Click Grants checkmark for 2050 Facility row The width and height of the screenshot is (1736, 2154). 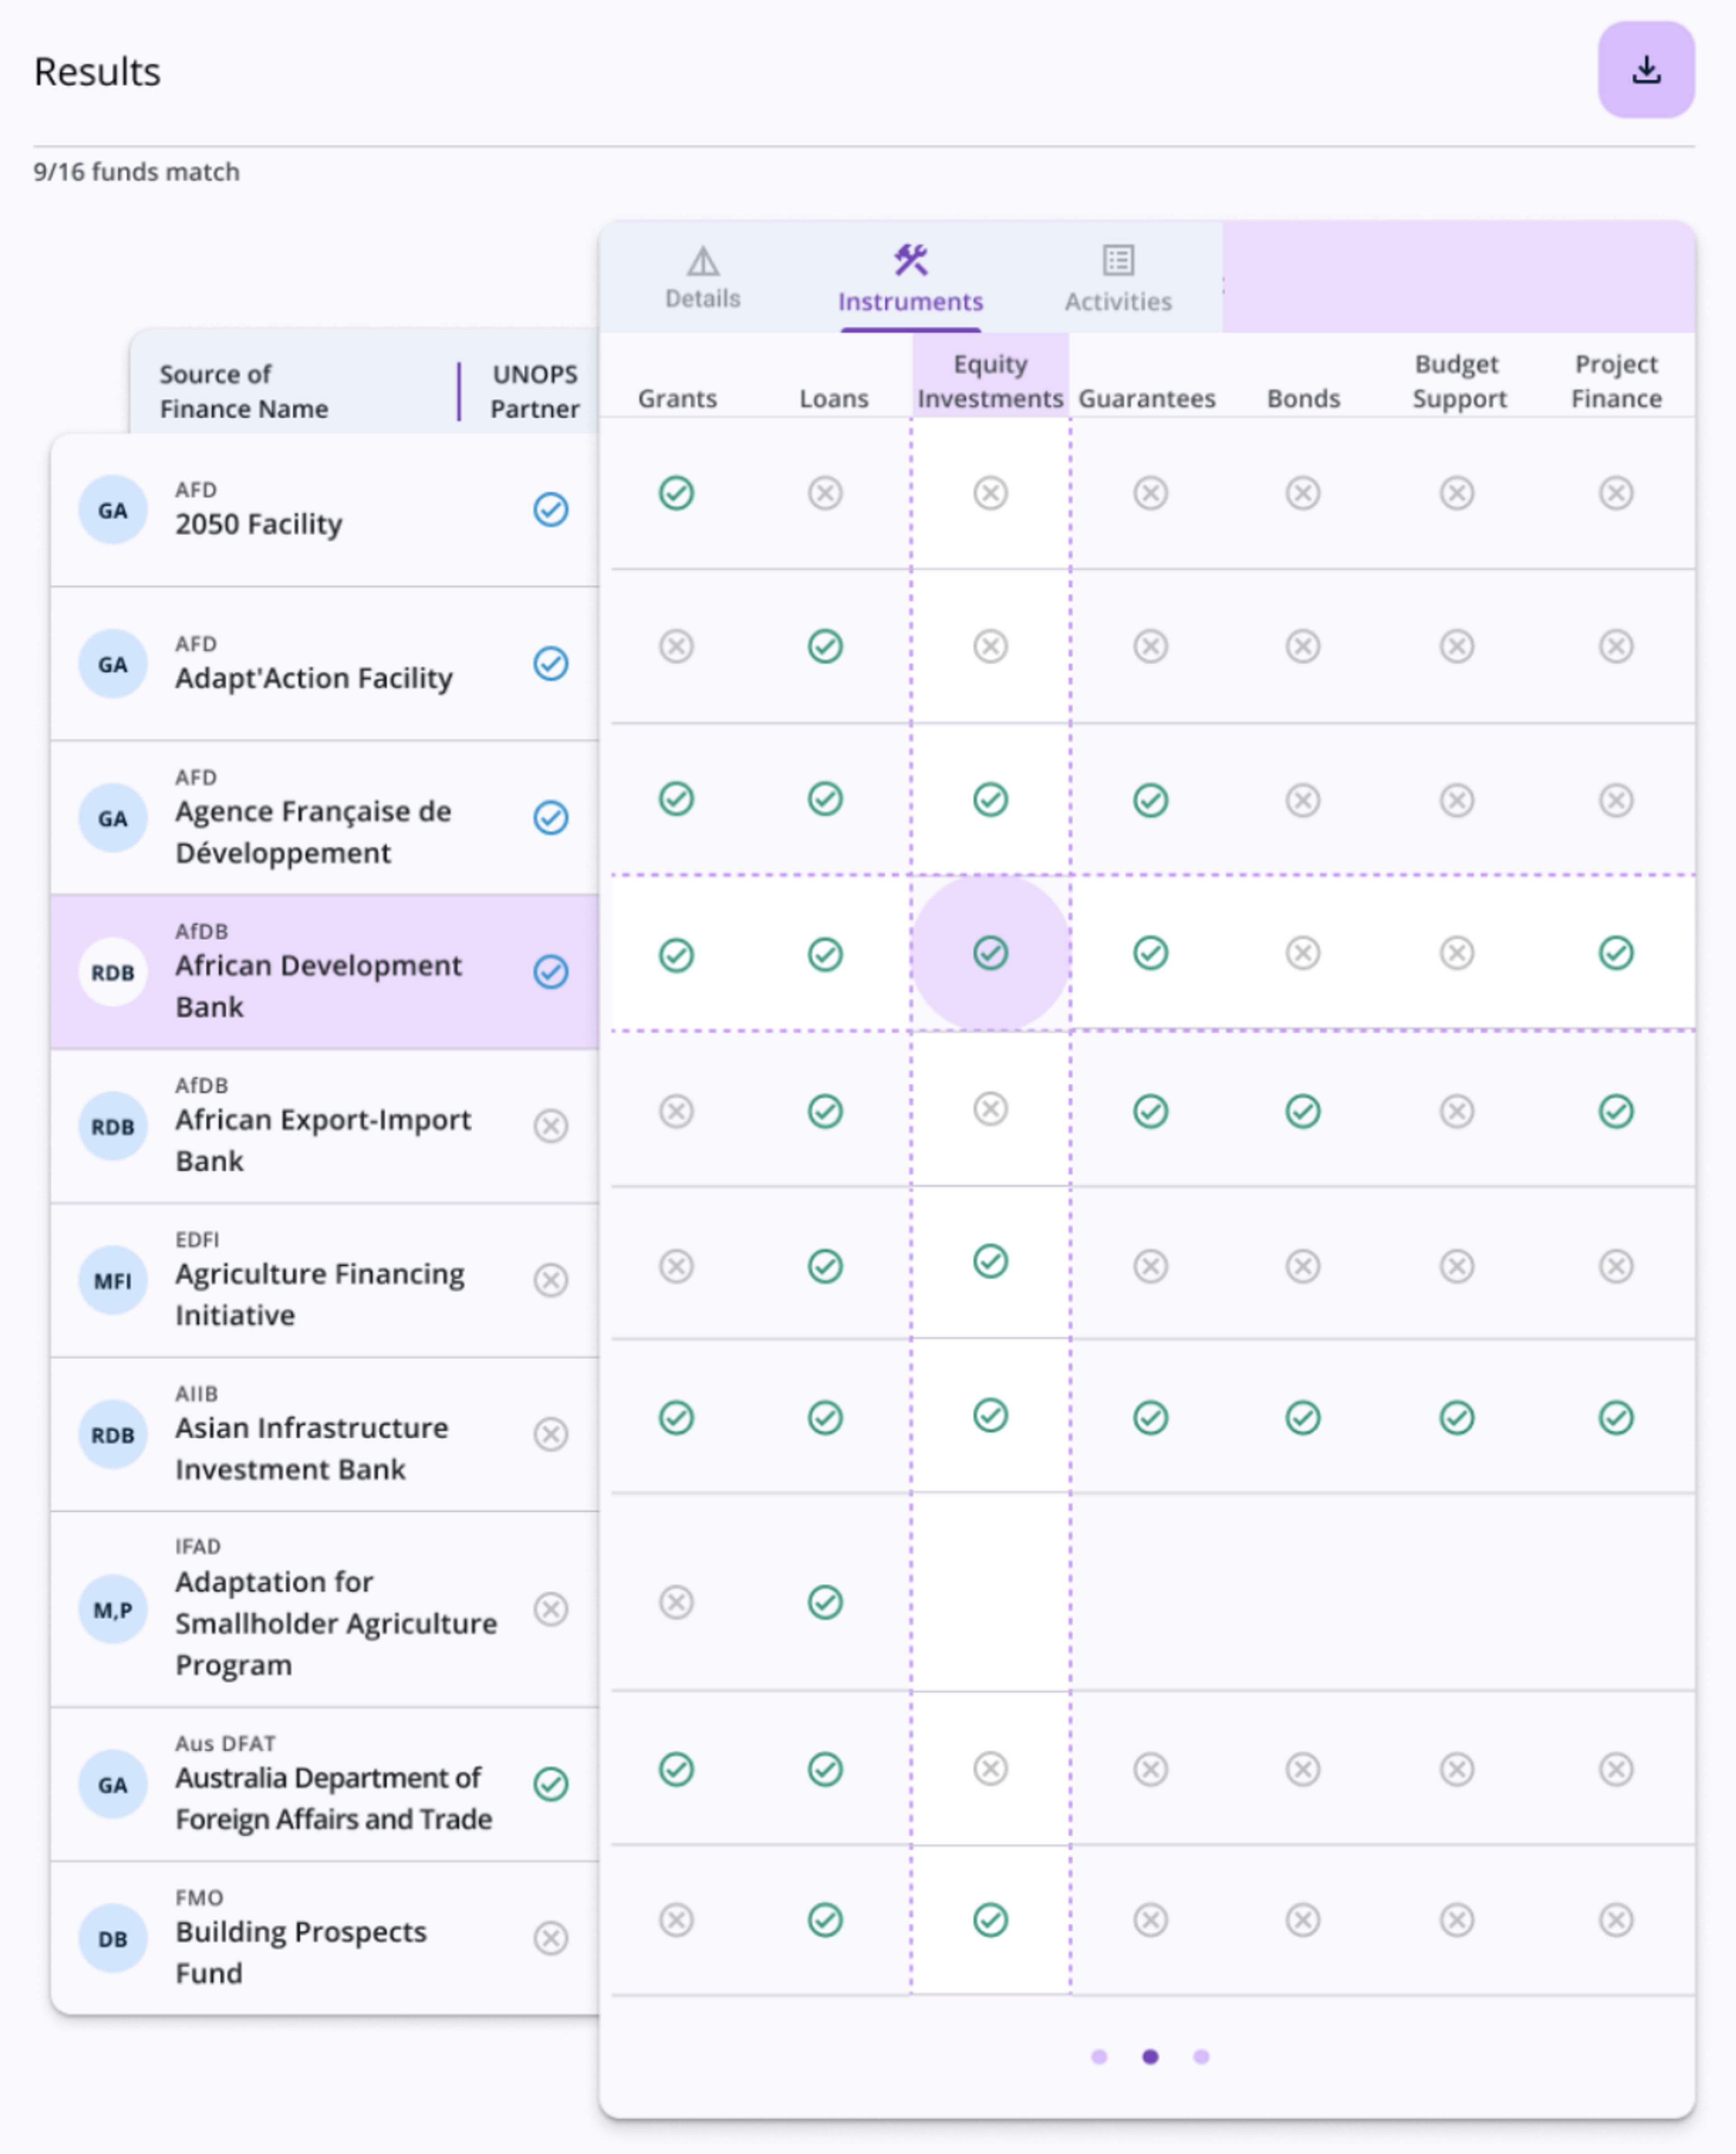(x=676, y=493)
